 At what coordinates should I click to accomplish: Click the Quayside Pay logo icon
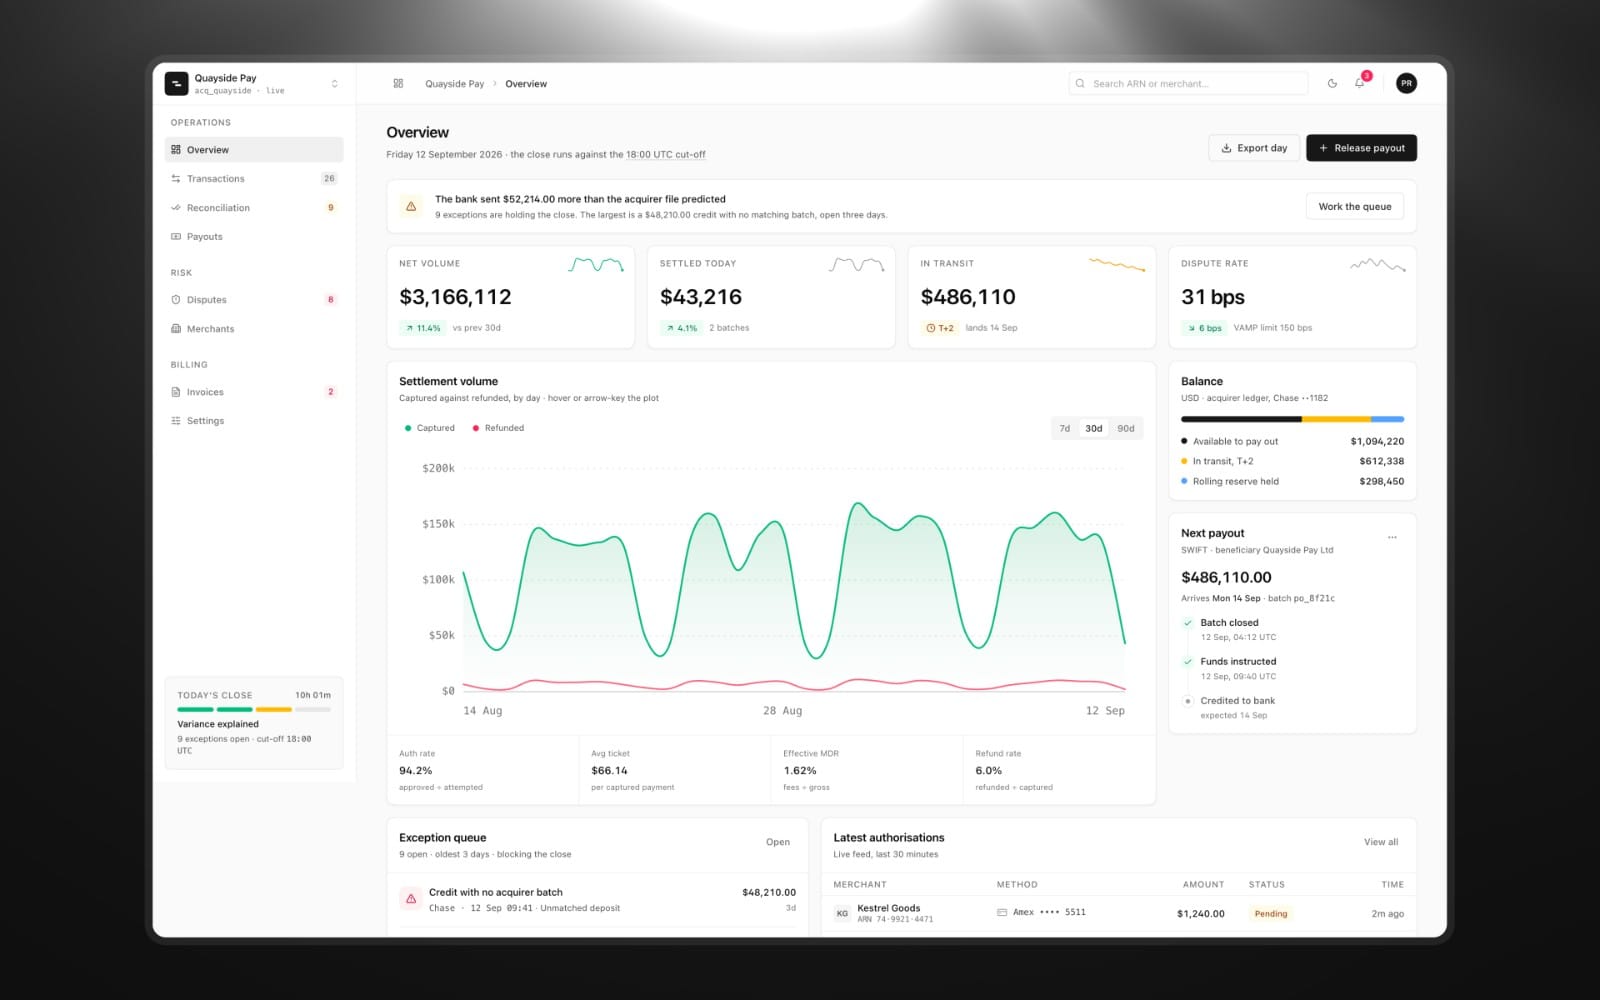click(176, 84)
